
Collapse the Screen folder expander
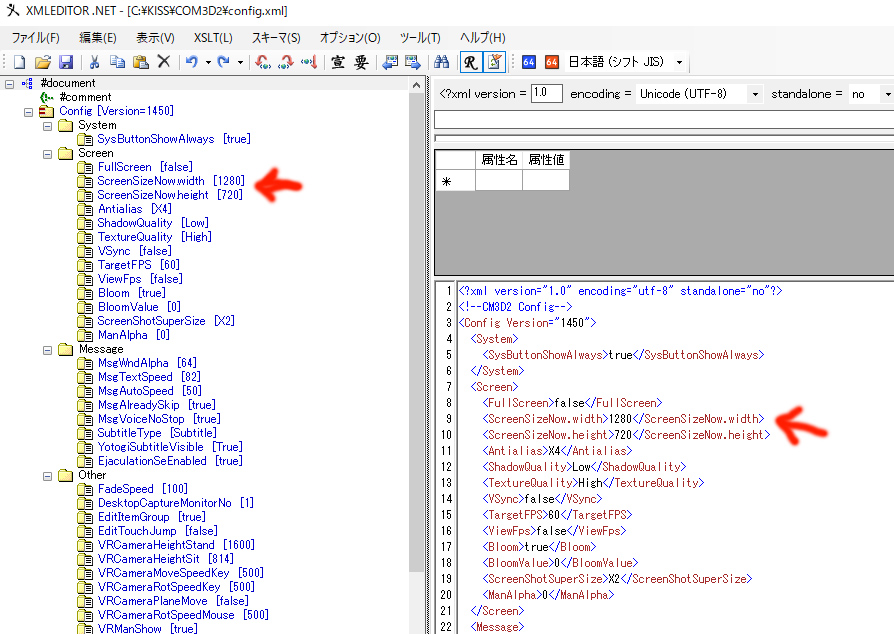click(47, 154)
